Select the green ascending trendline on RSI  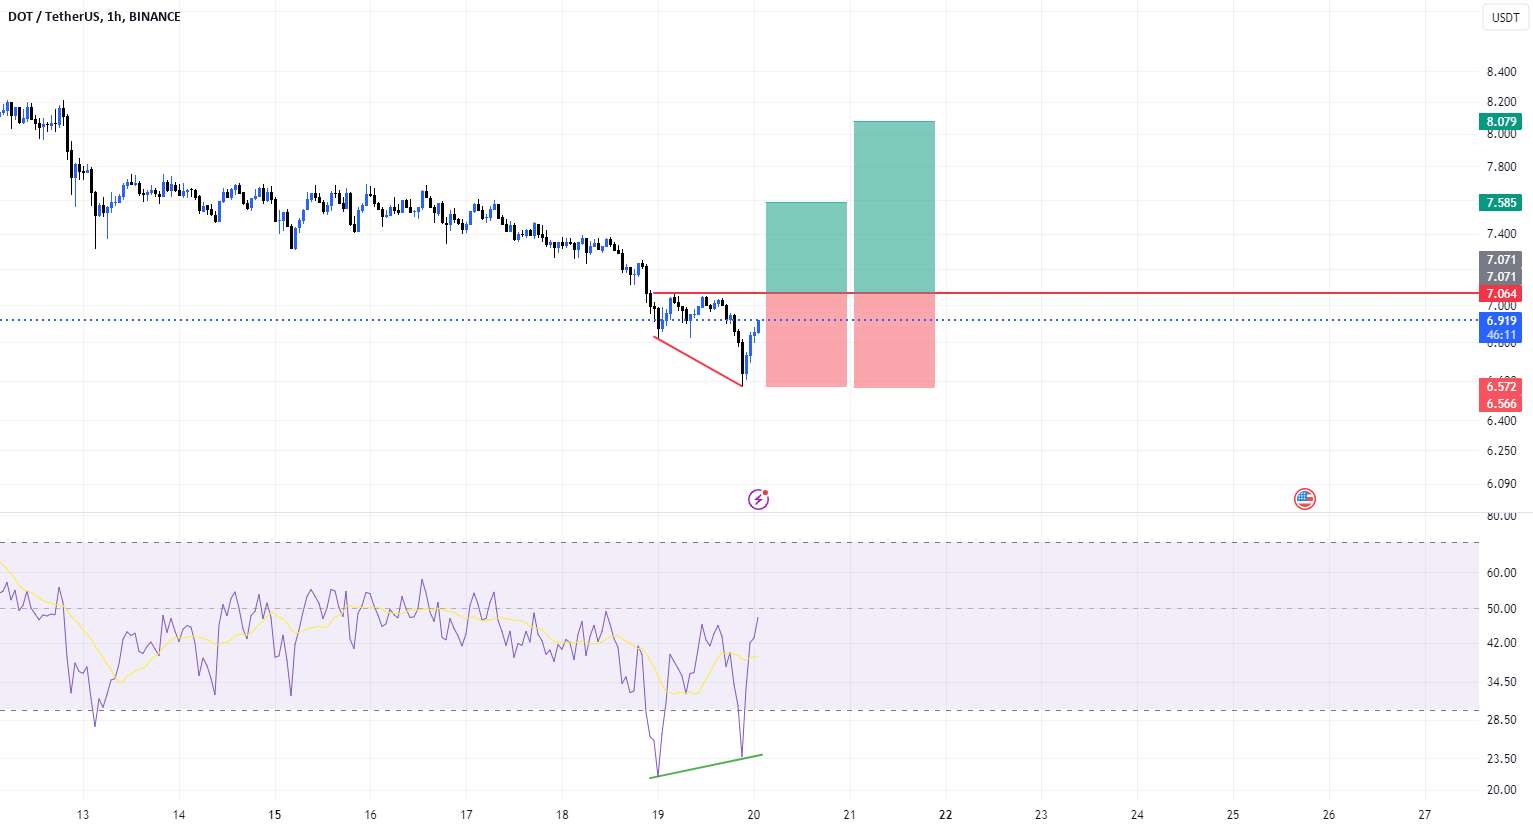click(x=707, y=766)
